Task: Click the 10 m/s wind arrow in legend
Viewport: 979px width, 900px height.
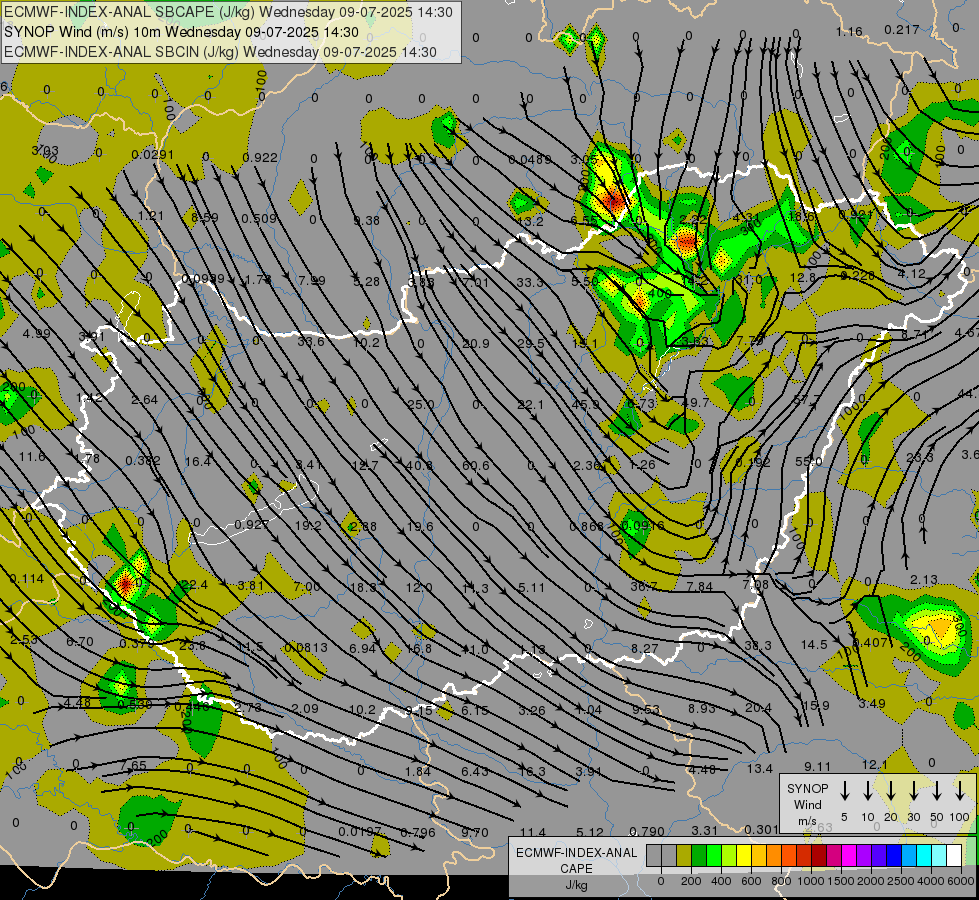Action: [x=867, y=791]
